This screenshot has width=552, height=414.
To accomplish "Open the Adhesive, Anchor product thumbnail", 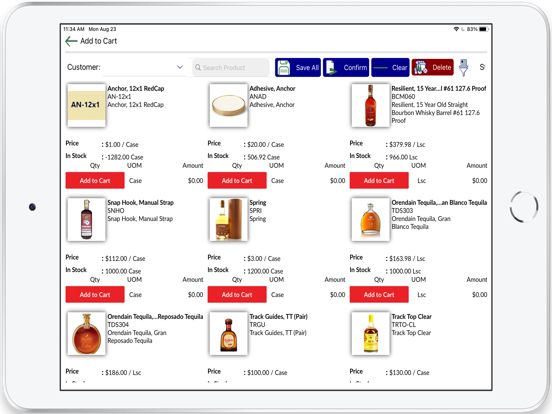I will (x=228, y=105).
